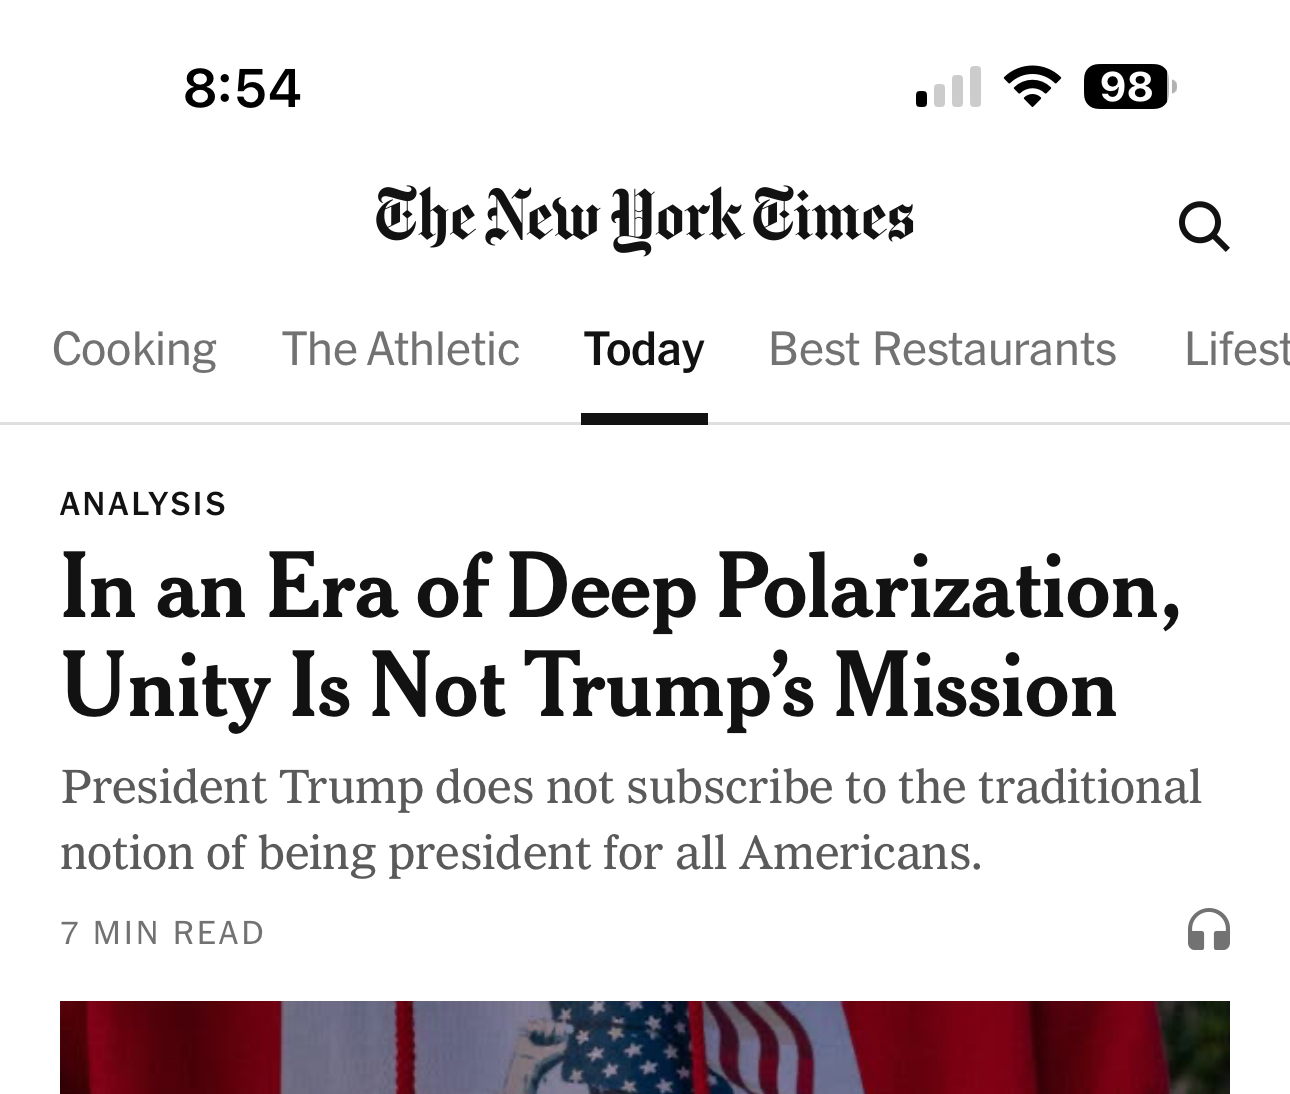Screen dimensions: 1290x1094
Task: Open the article's lead photo
Action: [644, 1048]
